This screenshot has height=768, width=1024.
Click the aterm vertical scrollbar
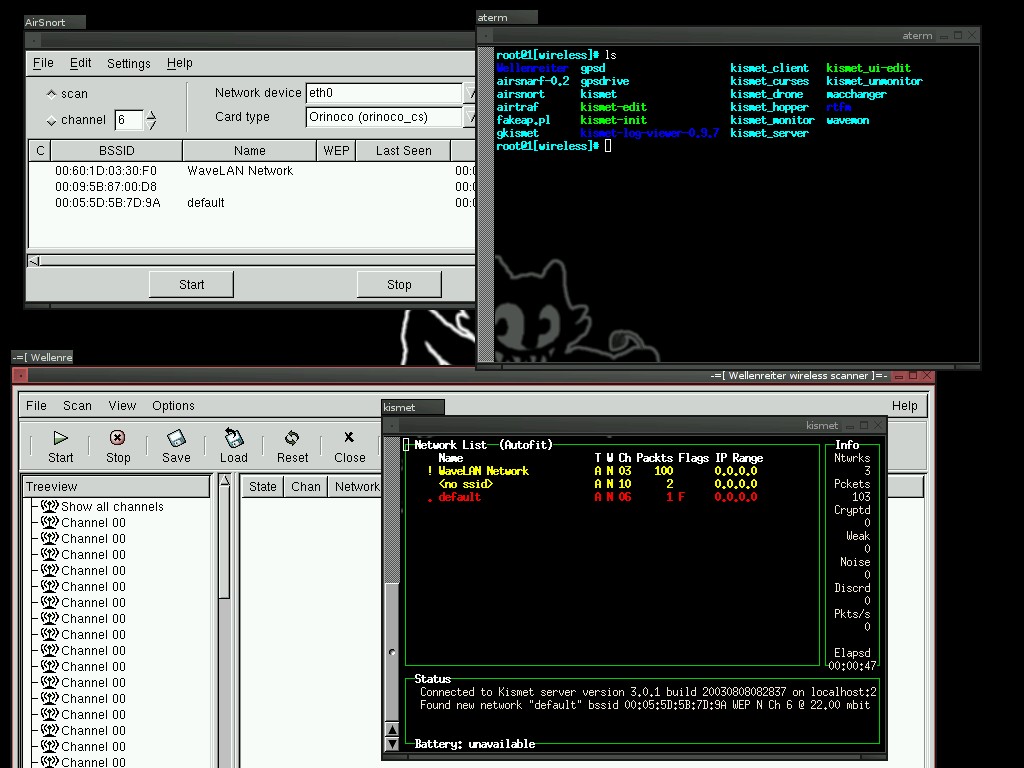(485, 203)
